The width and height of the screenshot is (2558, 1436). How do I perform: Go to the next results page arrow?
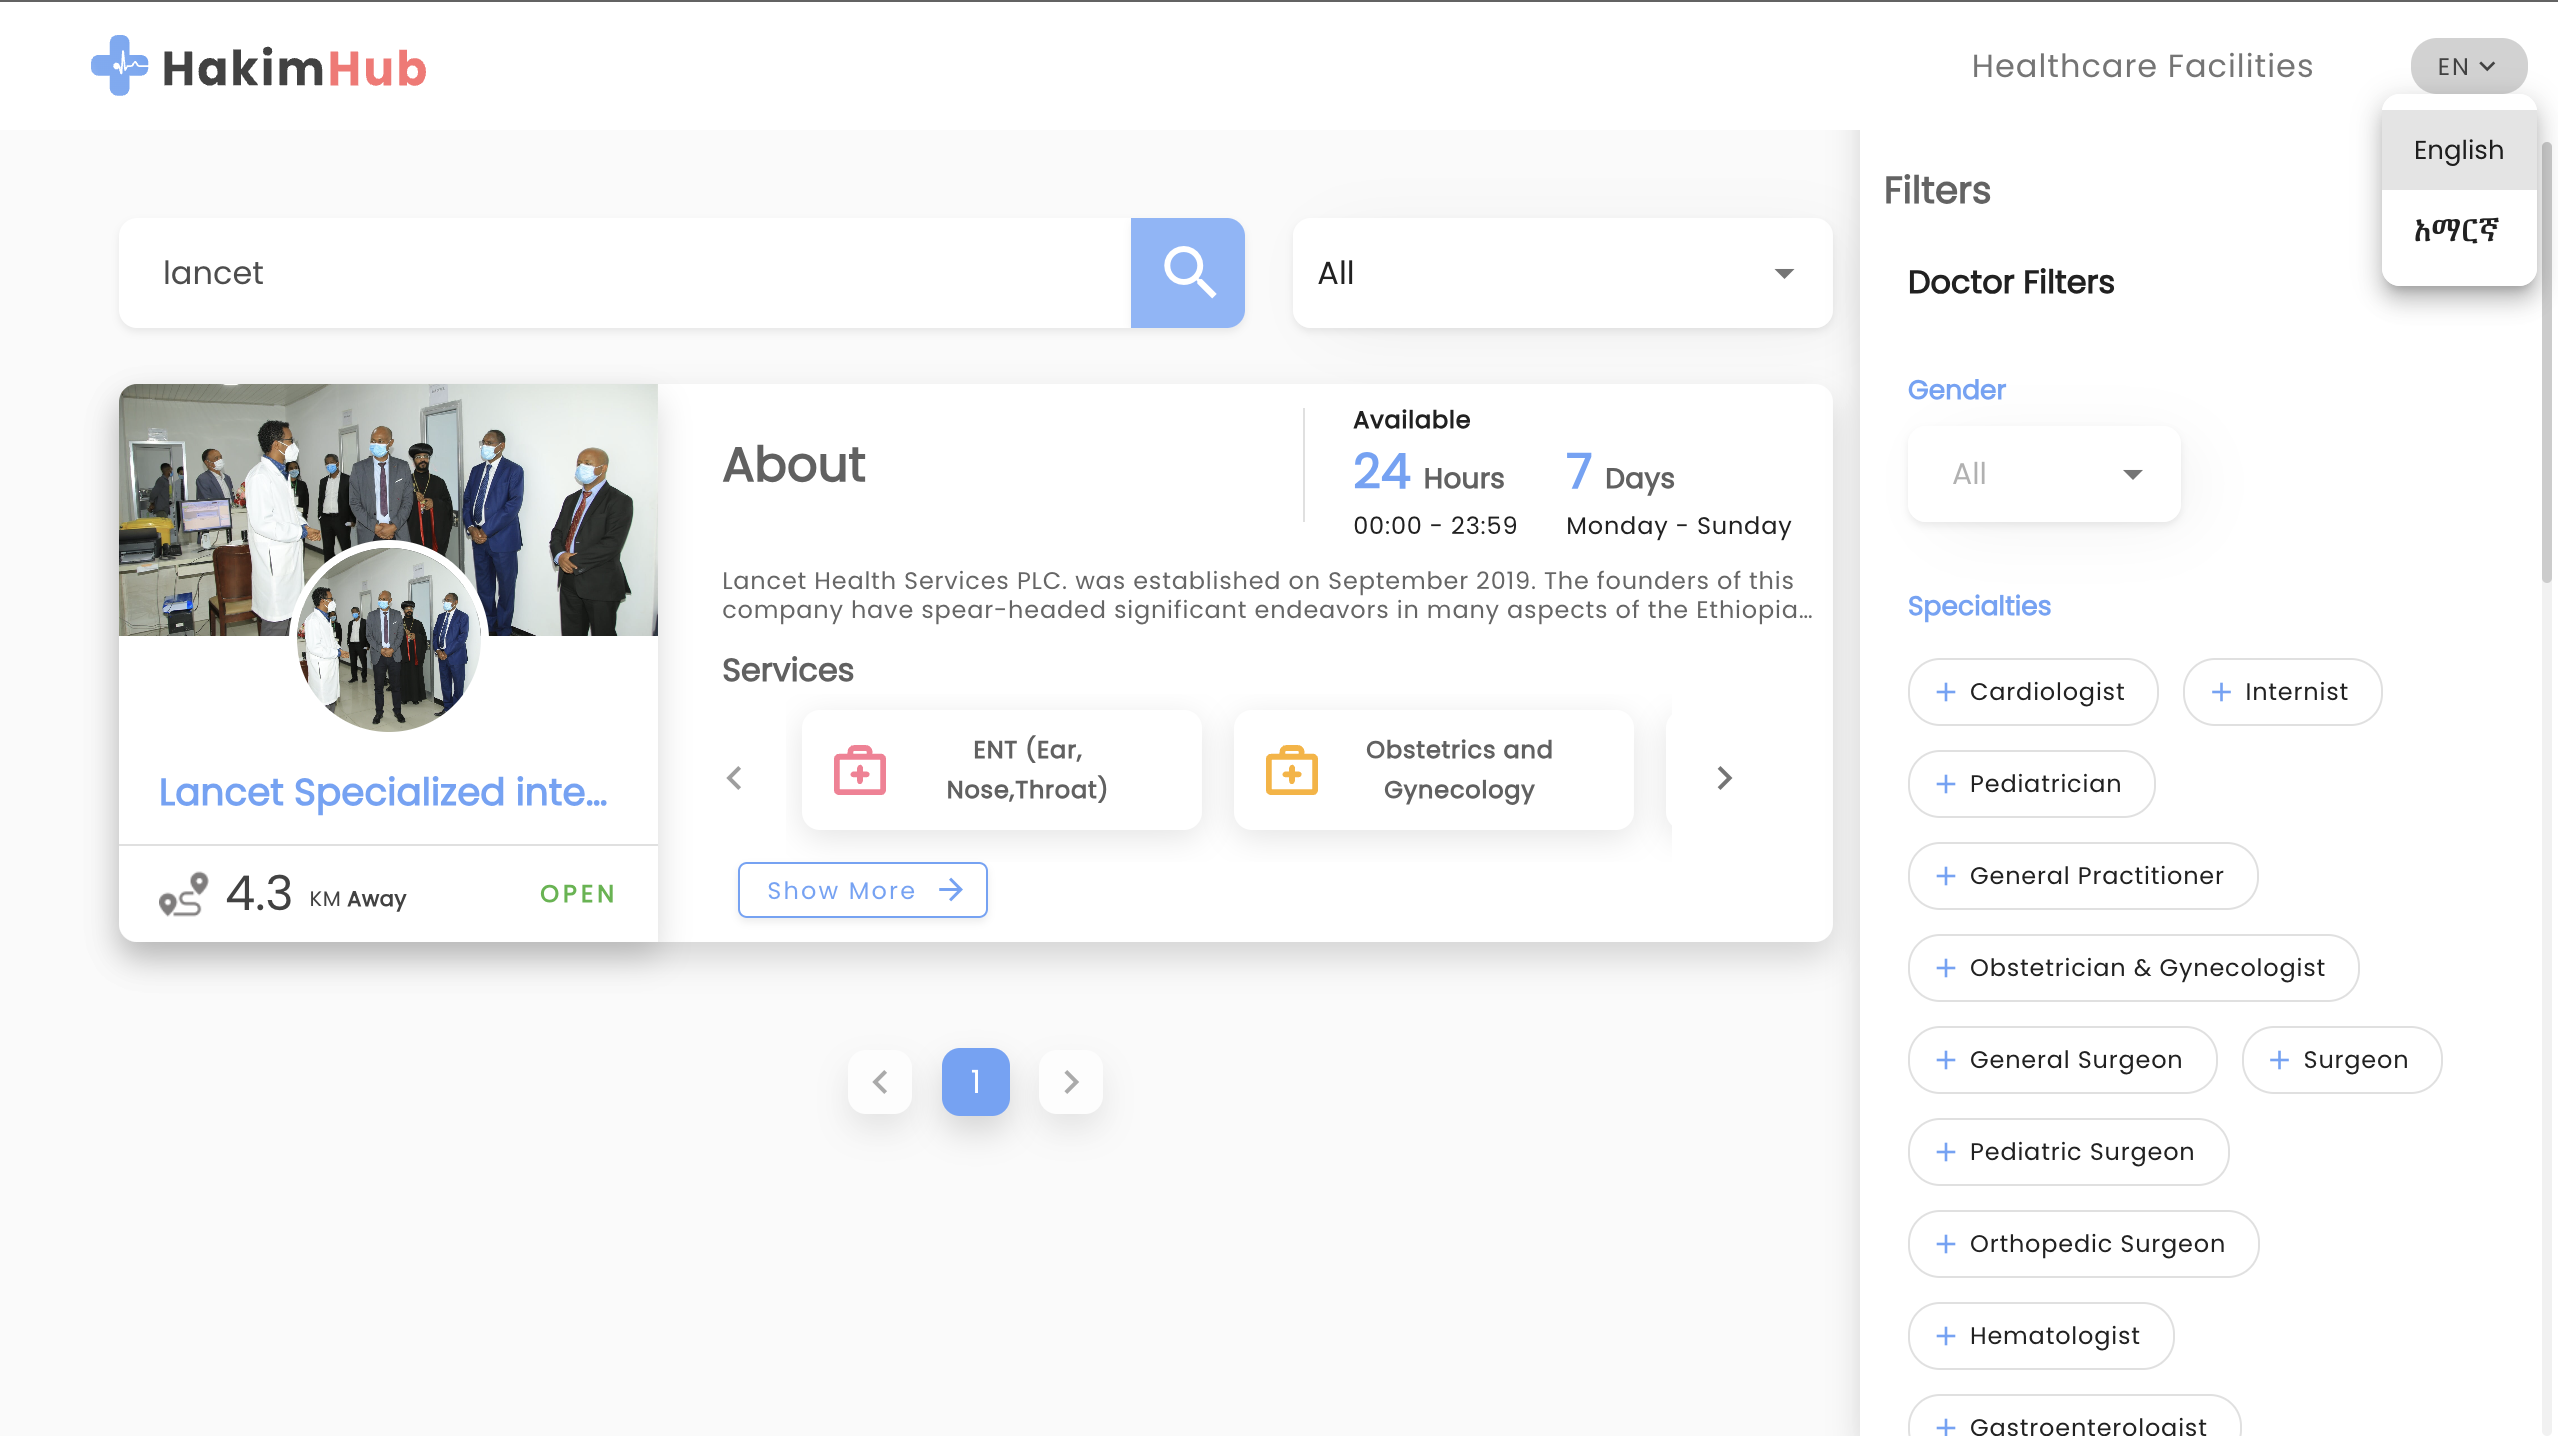1070,1081
